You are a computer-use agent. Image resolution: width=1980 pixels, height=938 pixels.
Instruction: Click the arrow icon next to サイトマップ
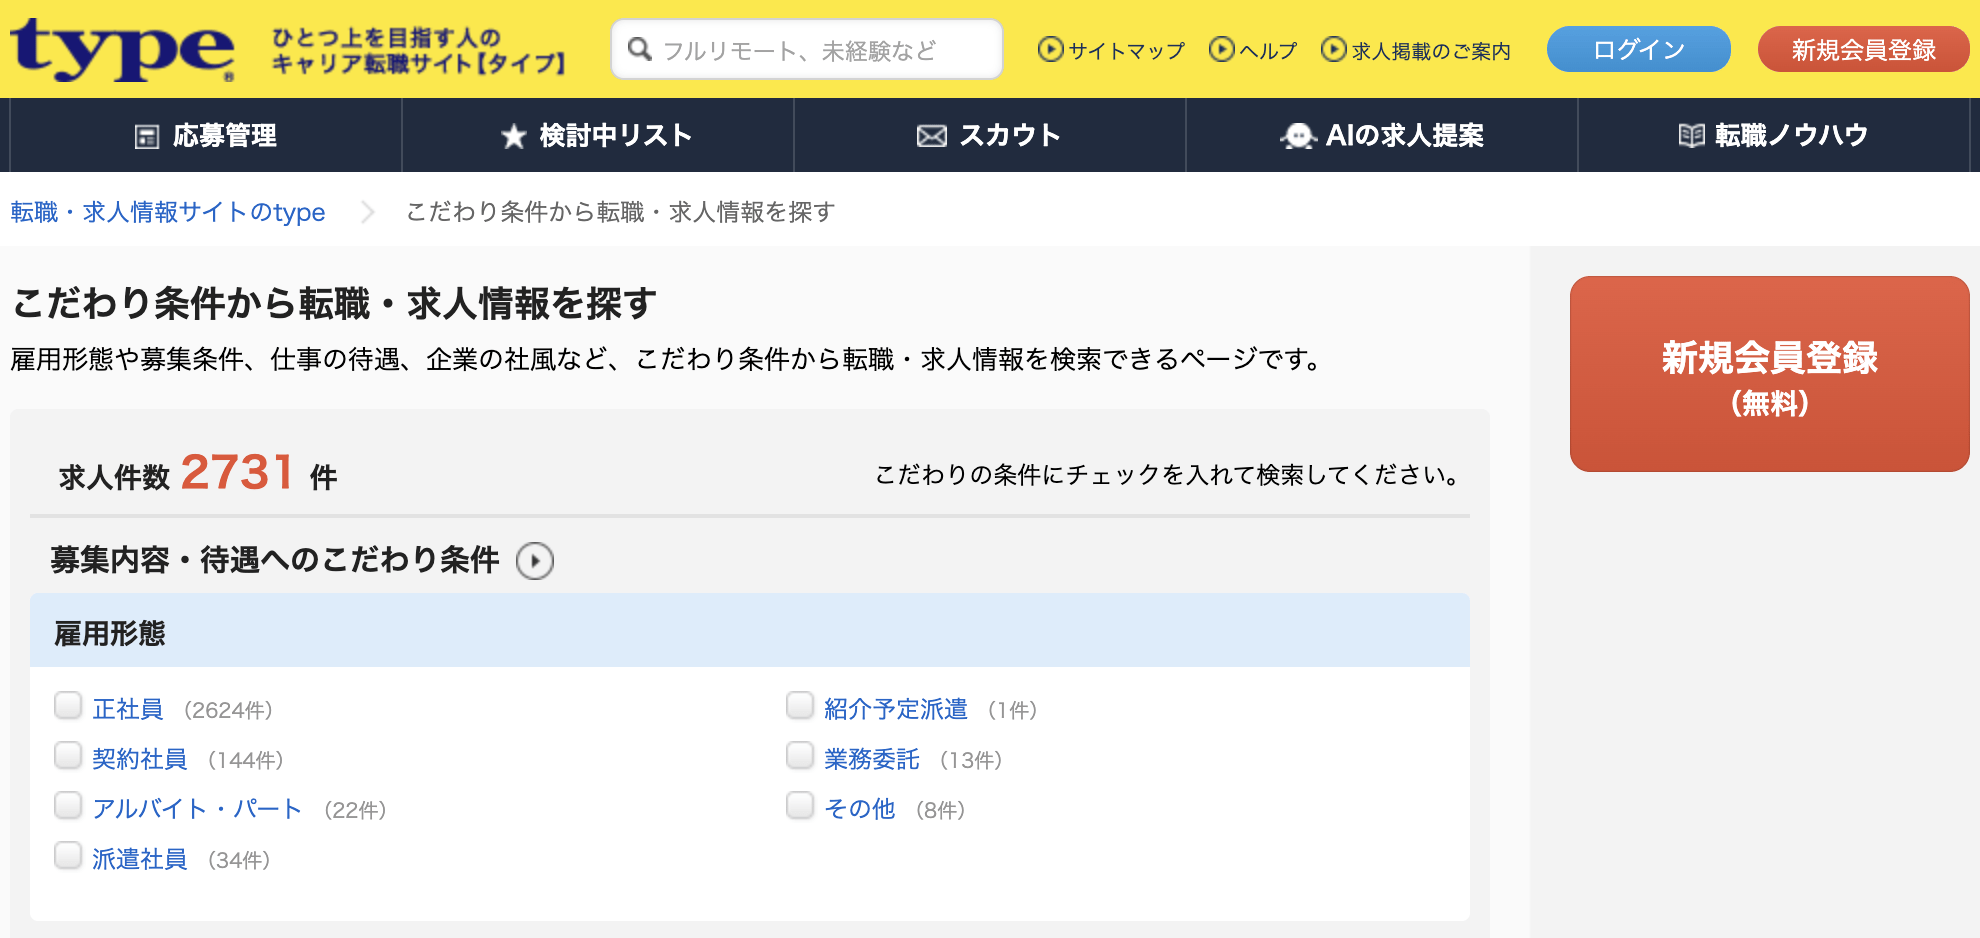1050,49
